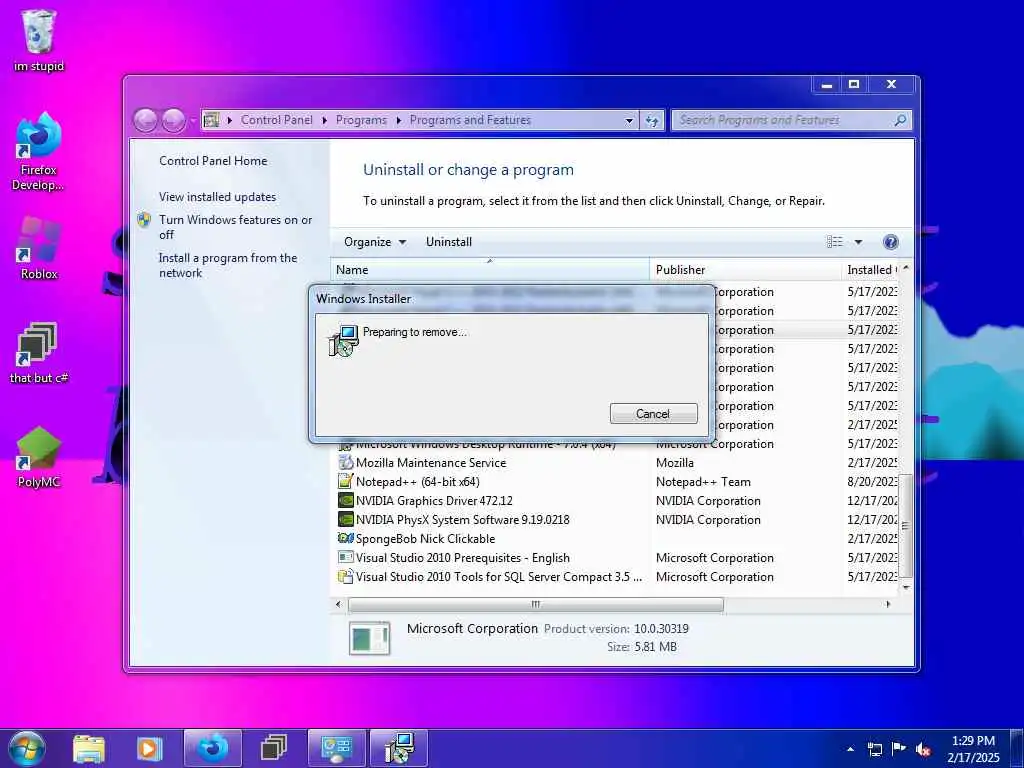
Task: Select Visual Studio 2010 Tools for SQL Server
Action: (617, 576)
